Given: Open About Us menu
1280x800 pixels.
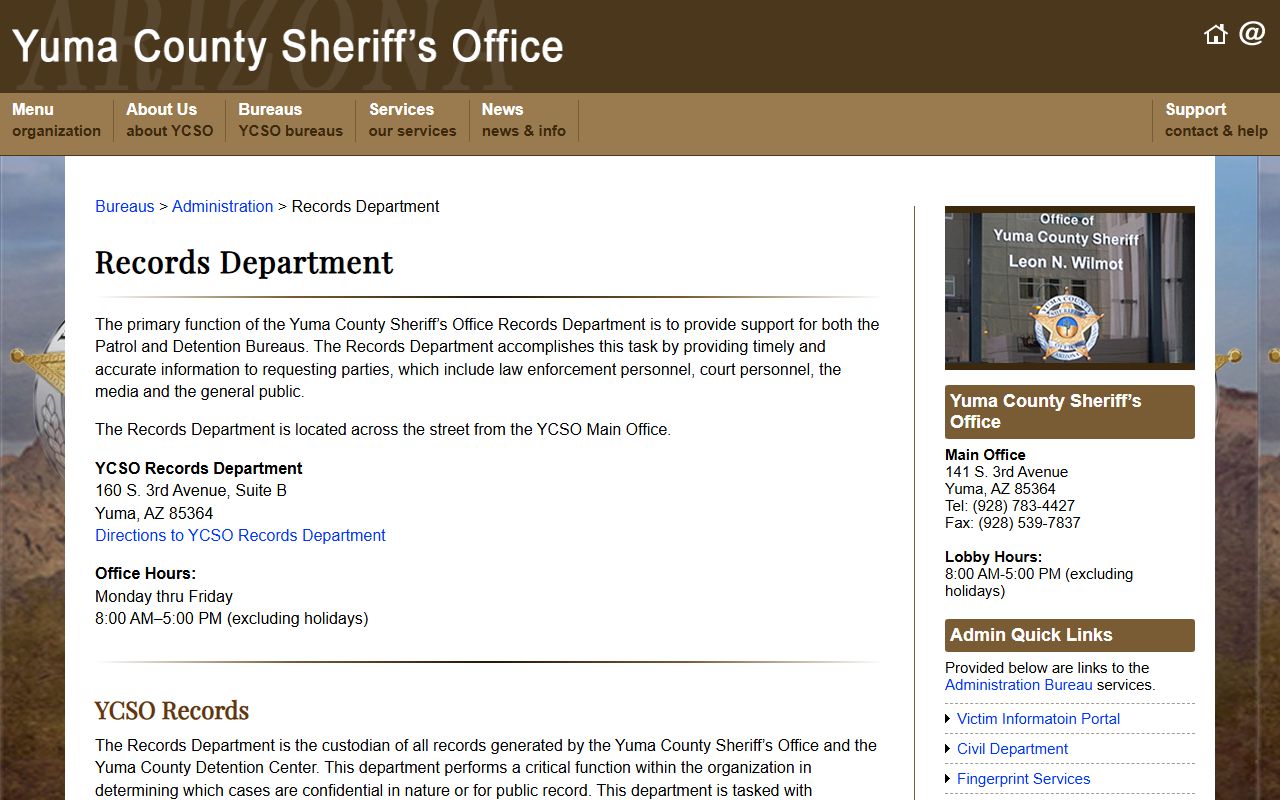Looking at the screenshot, I should (x=169, y=120).
